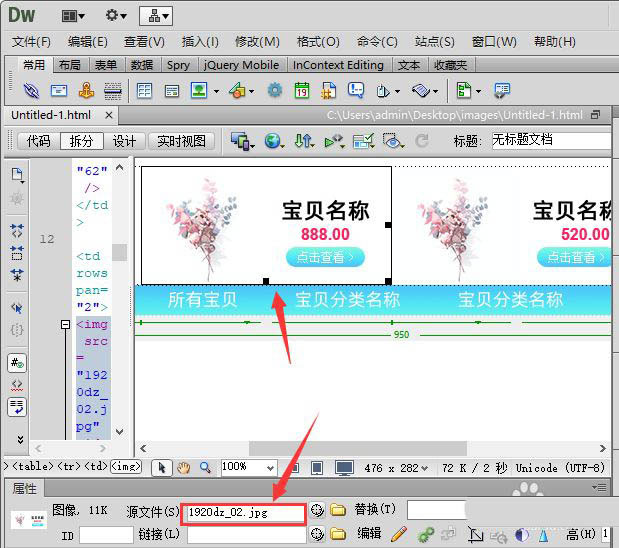619x548 pixels.
Task: Open the extend Dreamweaver gear dropdown
Action: (x=116, y=16)
